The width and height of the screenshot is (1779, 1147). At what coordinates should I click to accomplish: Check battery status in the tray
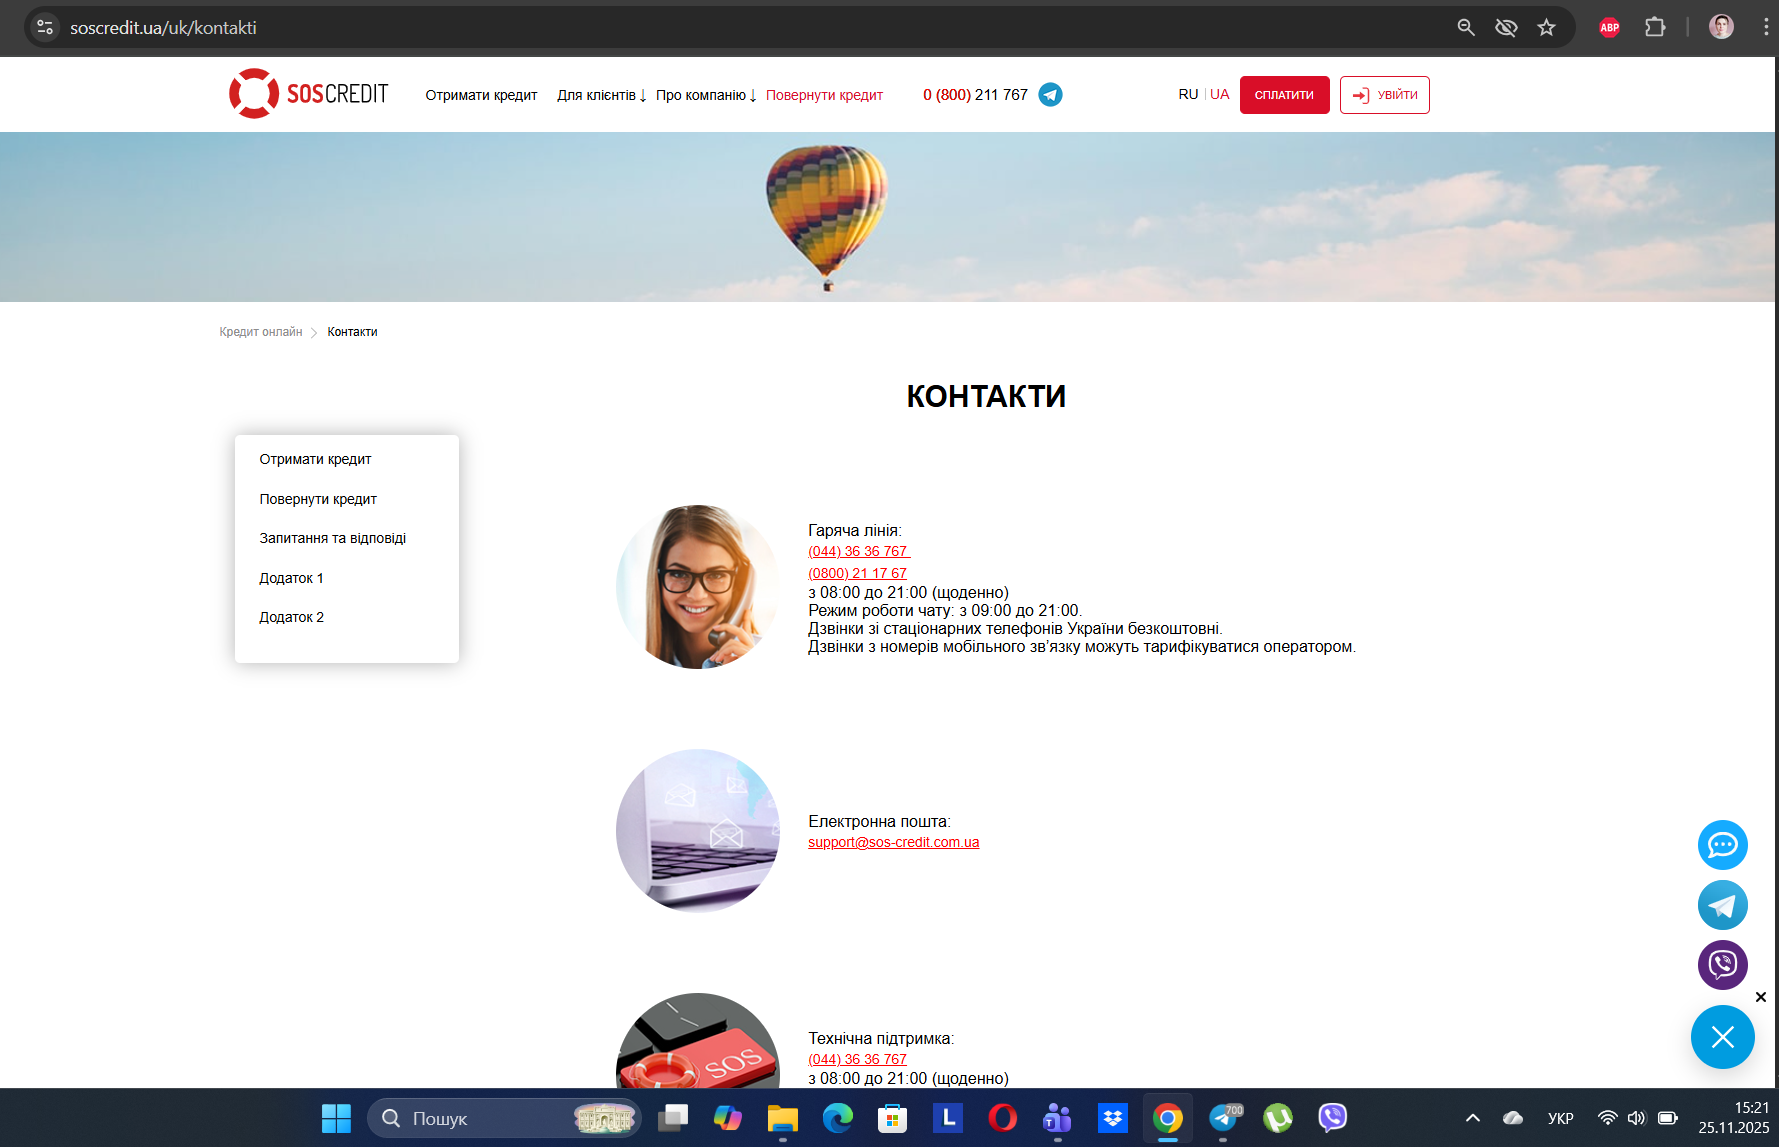click(x=1668, y=1118)
